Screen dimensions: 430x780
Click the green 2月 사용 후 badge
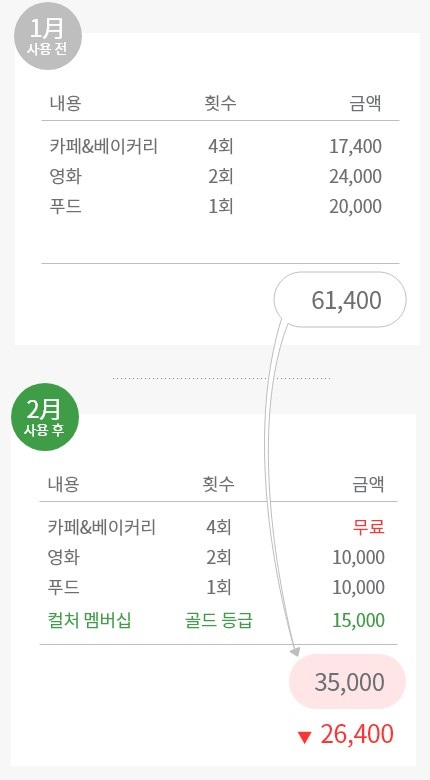click(45, 417)
